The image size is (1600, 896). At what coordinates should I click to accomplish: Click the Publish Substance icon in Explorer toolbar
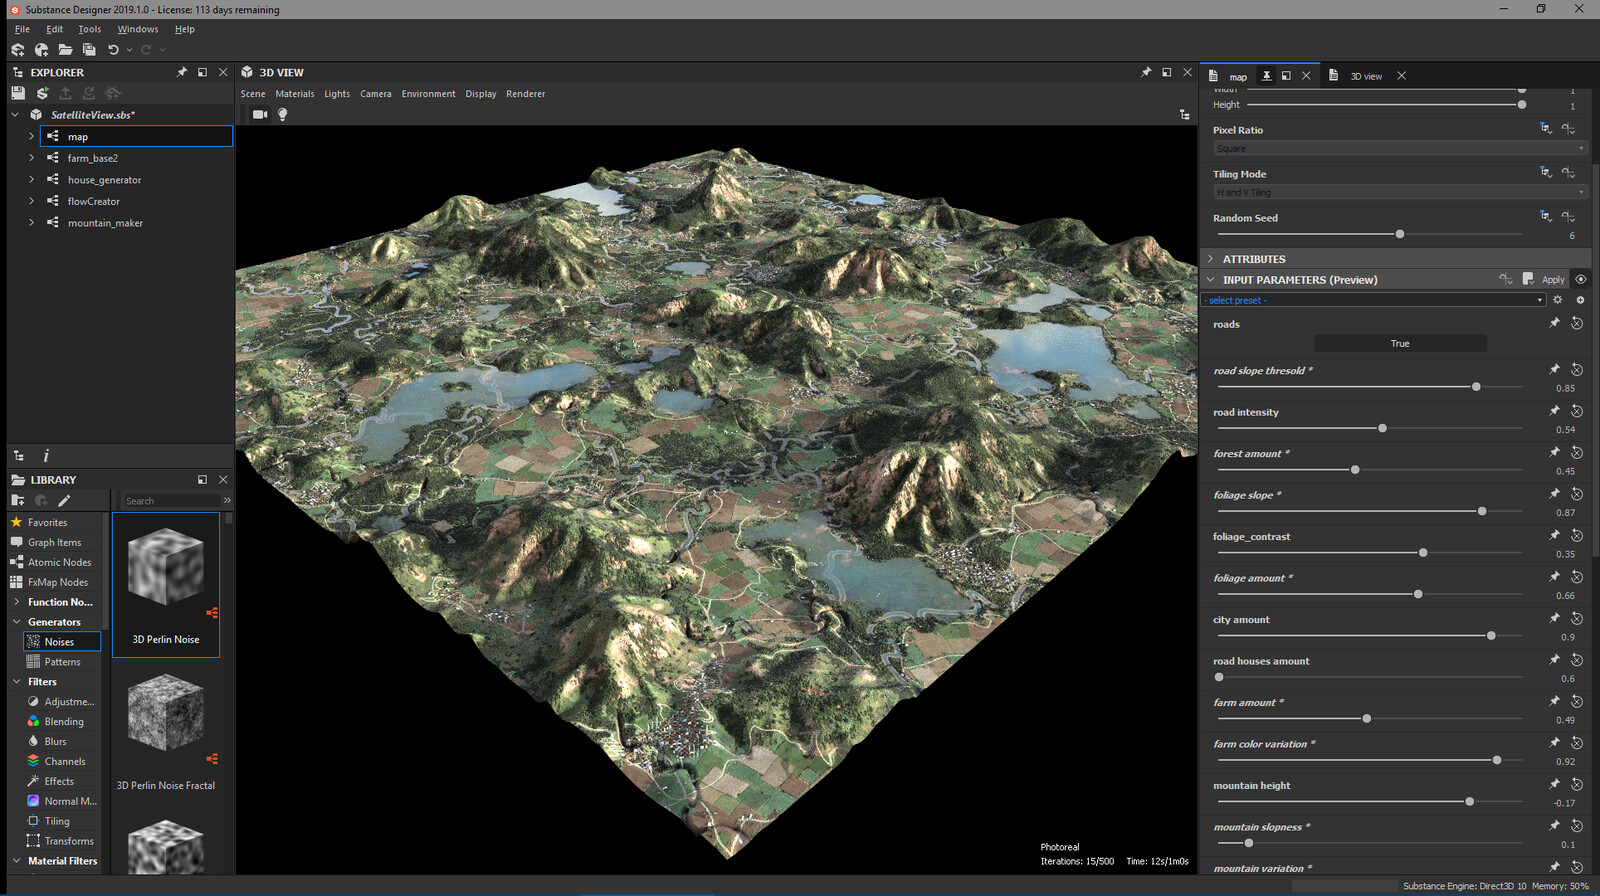pyautogui.click(x=42, y=93)
